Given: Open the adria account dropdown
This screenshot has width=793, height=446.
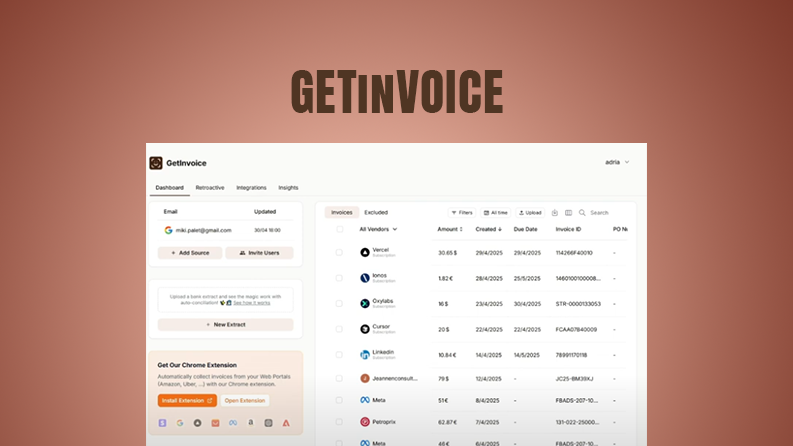Looking at the screenshot, I should (617, 162).
